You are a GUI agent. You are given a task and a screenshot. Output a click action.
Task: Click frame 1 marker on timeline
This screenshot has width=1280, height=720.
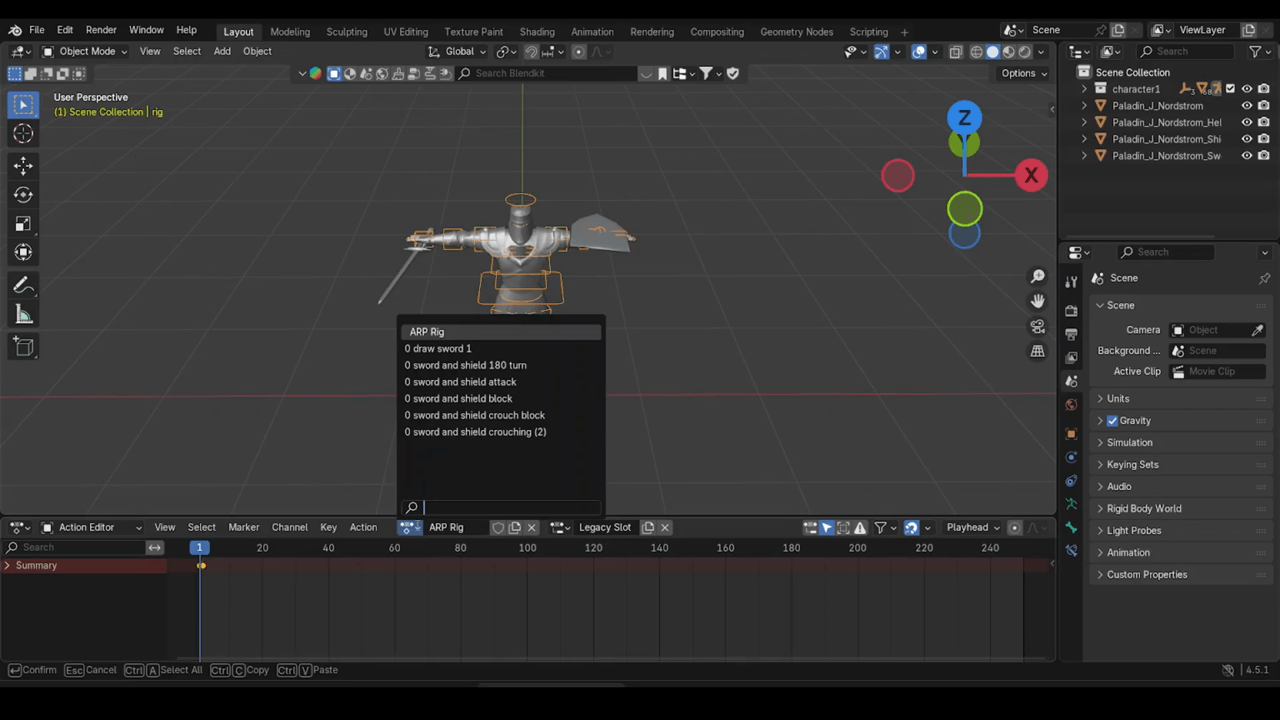[x=200, y=548]
